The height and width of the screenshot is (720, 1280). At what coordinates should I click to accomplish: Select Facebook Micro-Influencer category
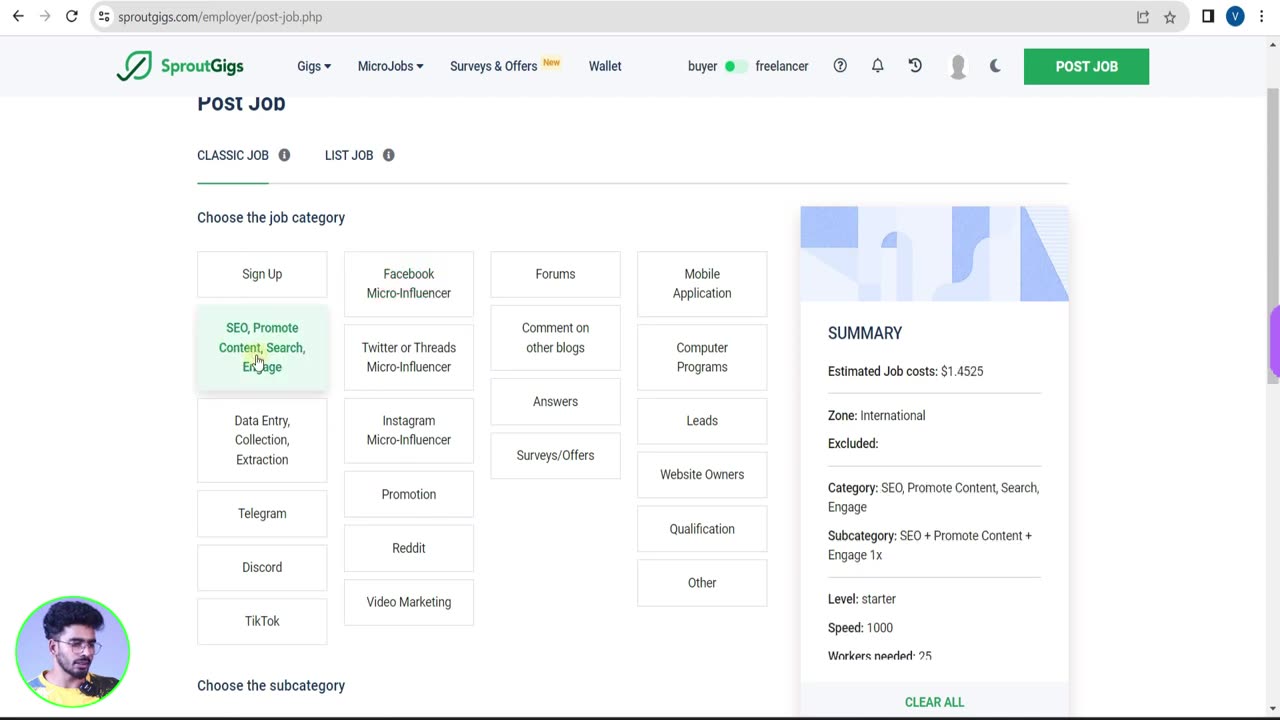409,283
